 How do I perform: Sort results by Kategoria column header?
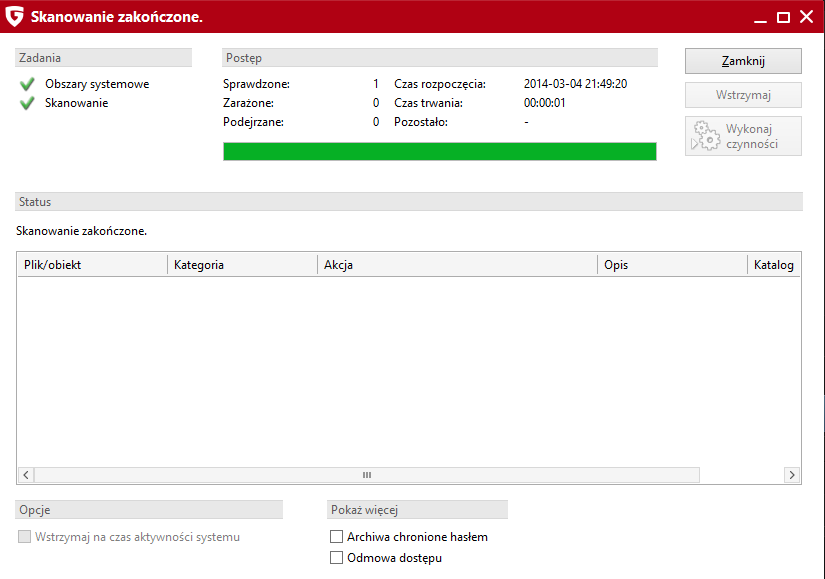243,265
